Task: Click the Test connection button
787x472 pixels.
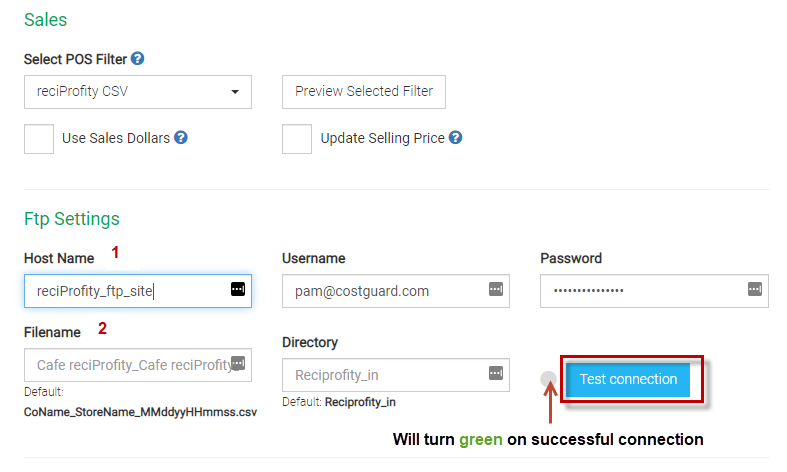Action: [628, 379]
